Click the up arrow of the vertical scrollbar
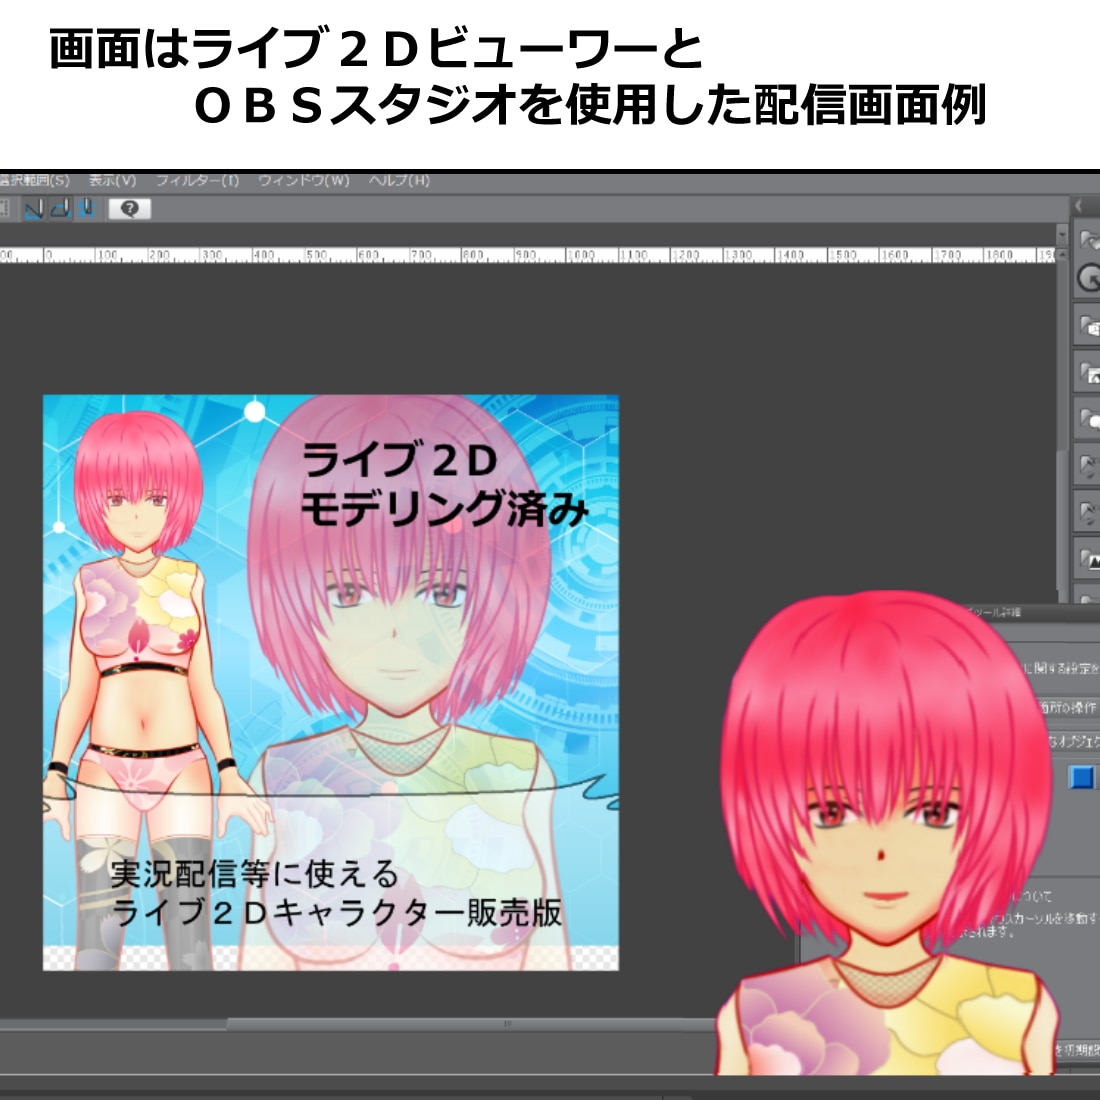This screenshot has height=1100, width=1100. (x=1062, y=254)
